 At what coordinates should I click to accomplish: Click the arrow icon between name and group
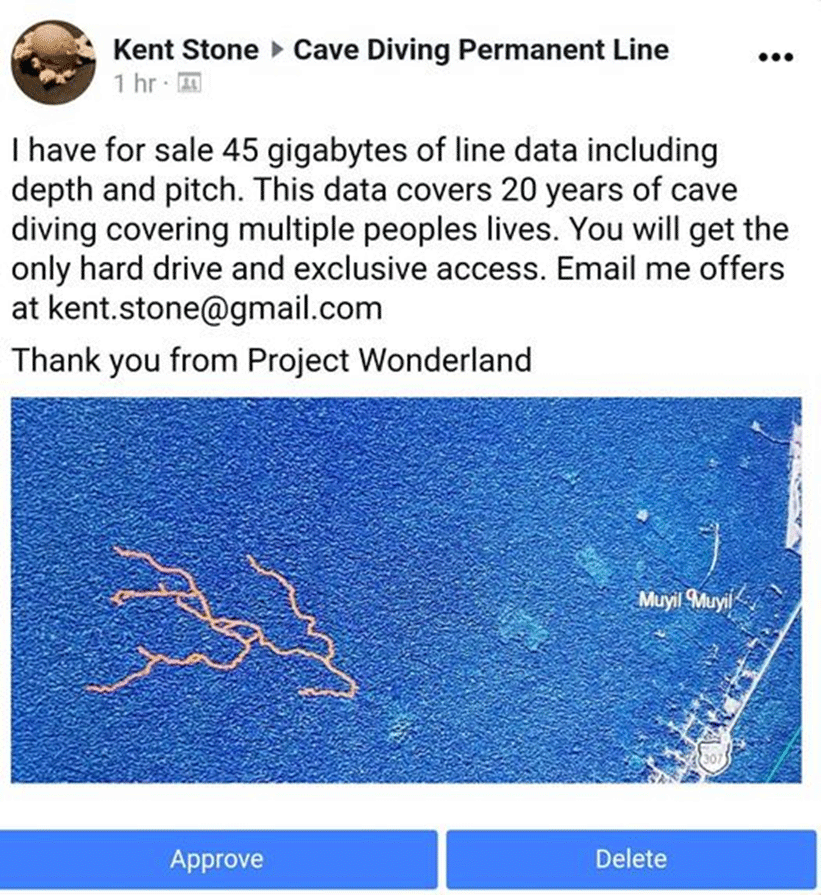click(277, 50)
